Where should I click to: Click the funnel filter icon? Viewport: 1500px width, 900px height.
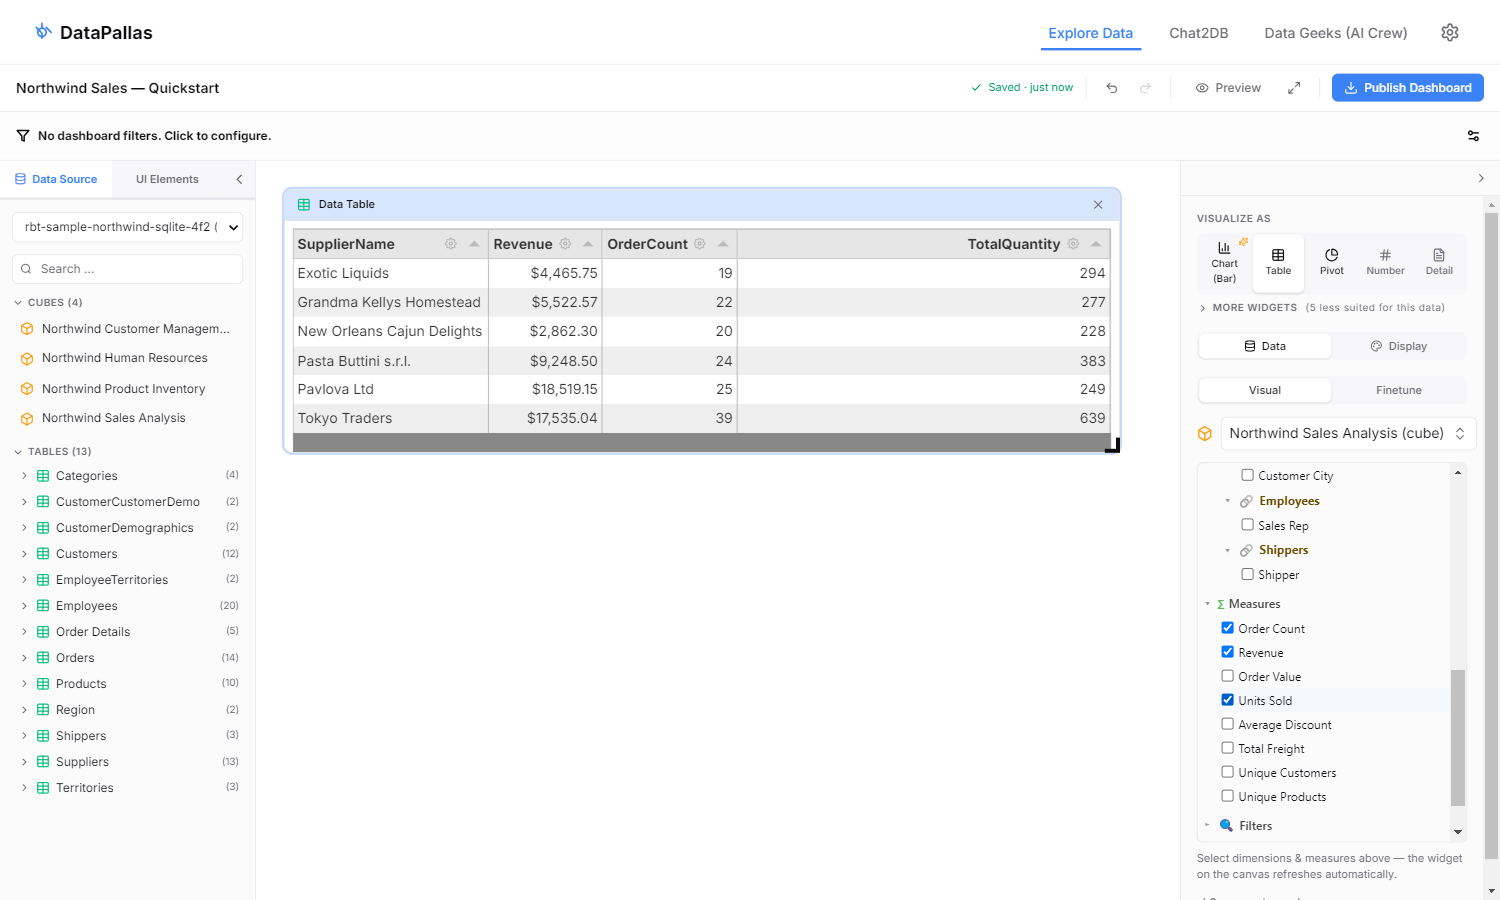(23, 136)
